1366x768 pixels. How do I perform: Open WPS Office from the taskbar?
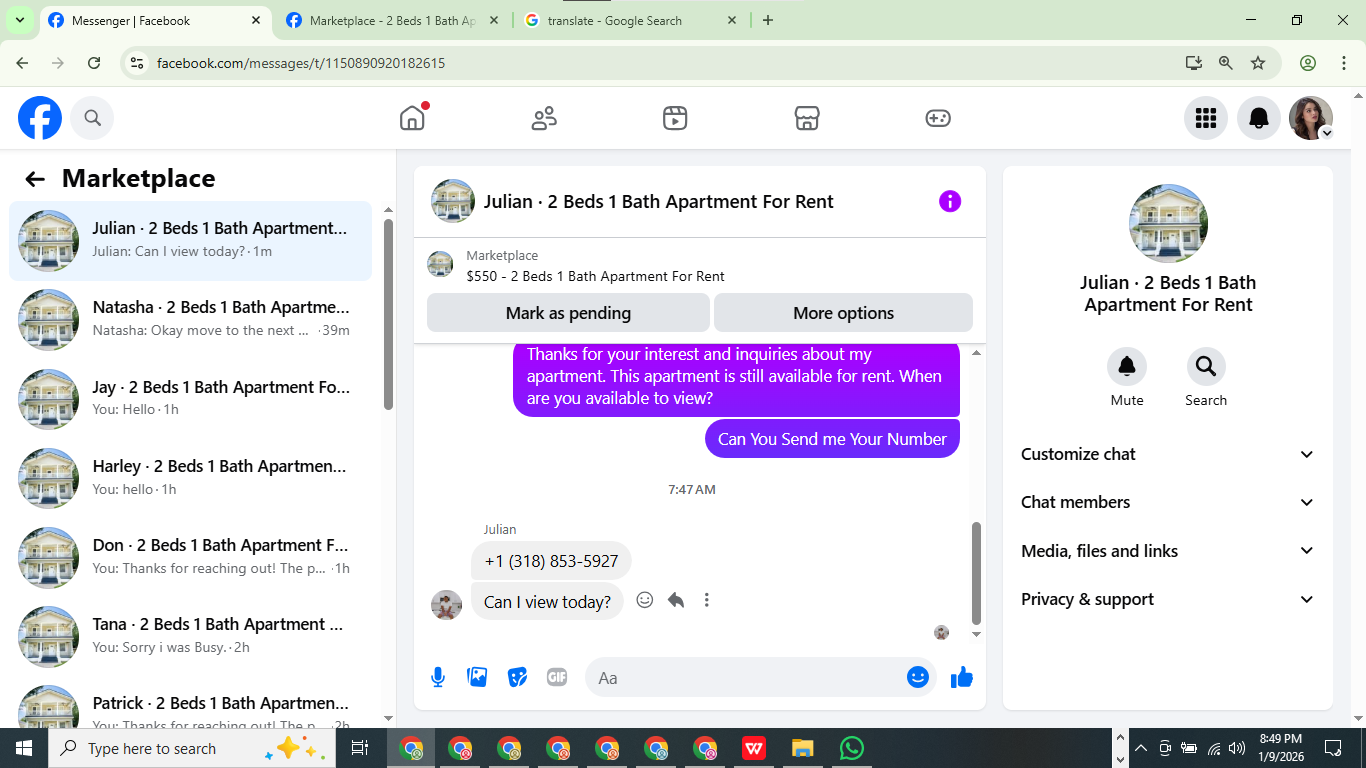tap(754, 748)
